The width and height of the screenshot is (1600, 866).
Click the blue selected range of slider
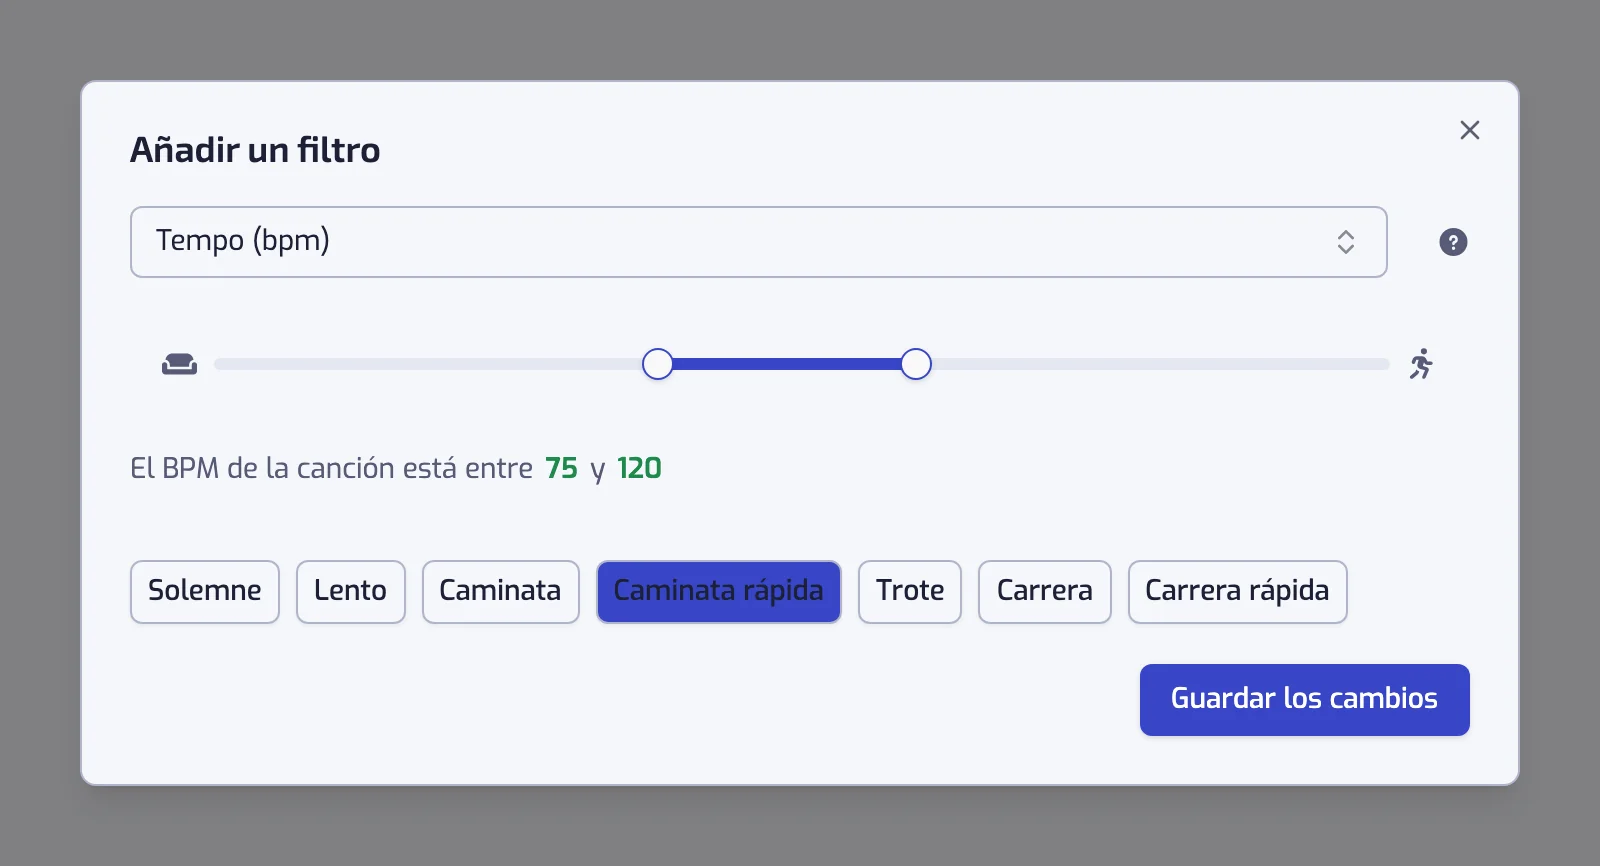[x=786, y=364]
